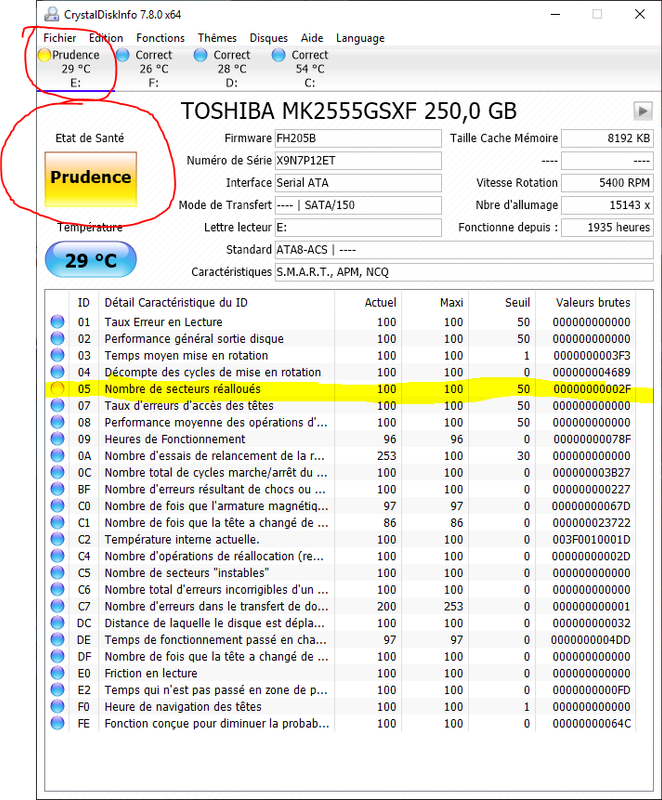Screen dimensions: 662x800
Task: Click the Caractéristiques field S.M.A.R.T., APM, NCQ
Action: [464, 272]
